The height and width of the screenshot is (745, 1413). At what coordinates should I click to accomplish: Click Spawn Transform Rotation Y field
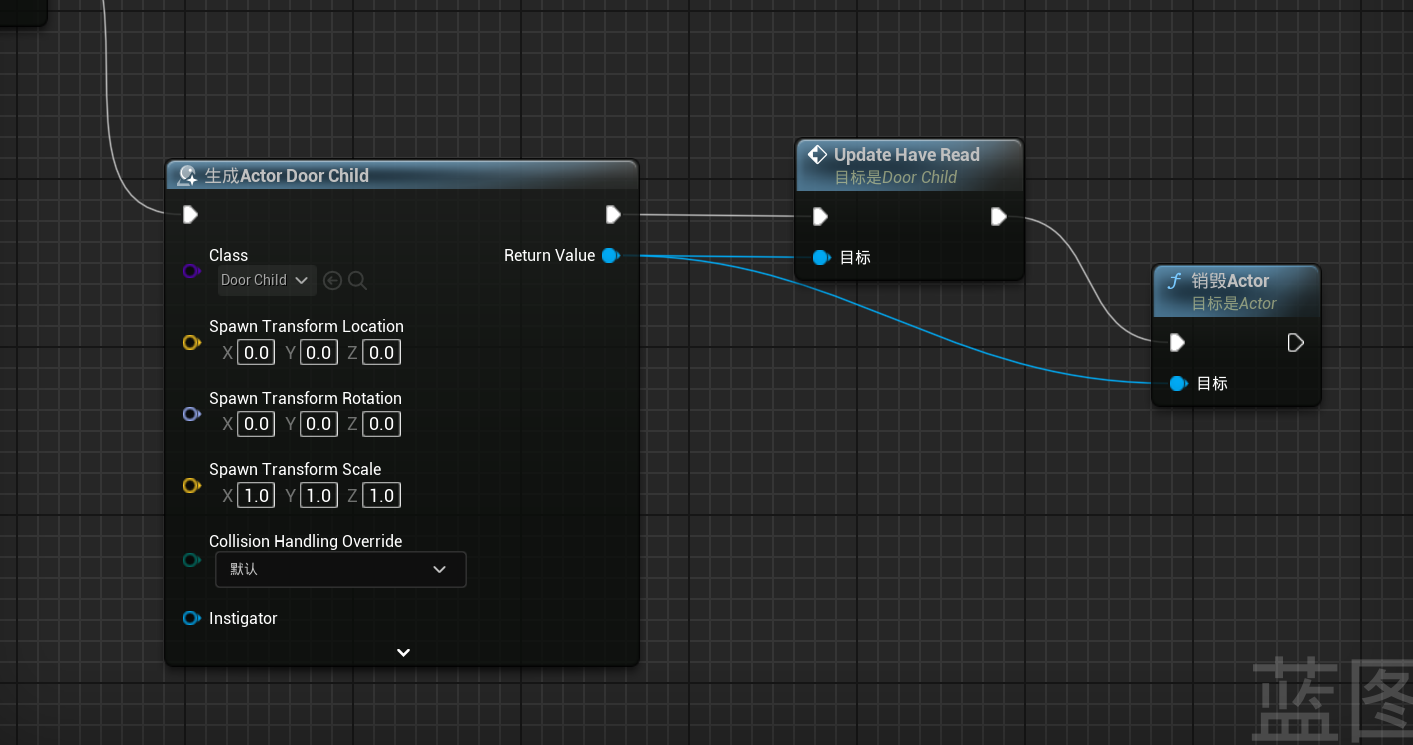(x=319, y=424)
